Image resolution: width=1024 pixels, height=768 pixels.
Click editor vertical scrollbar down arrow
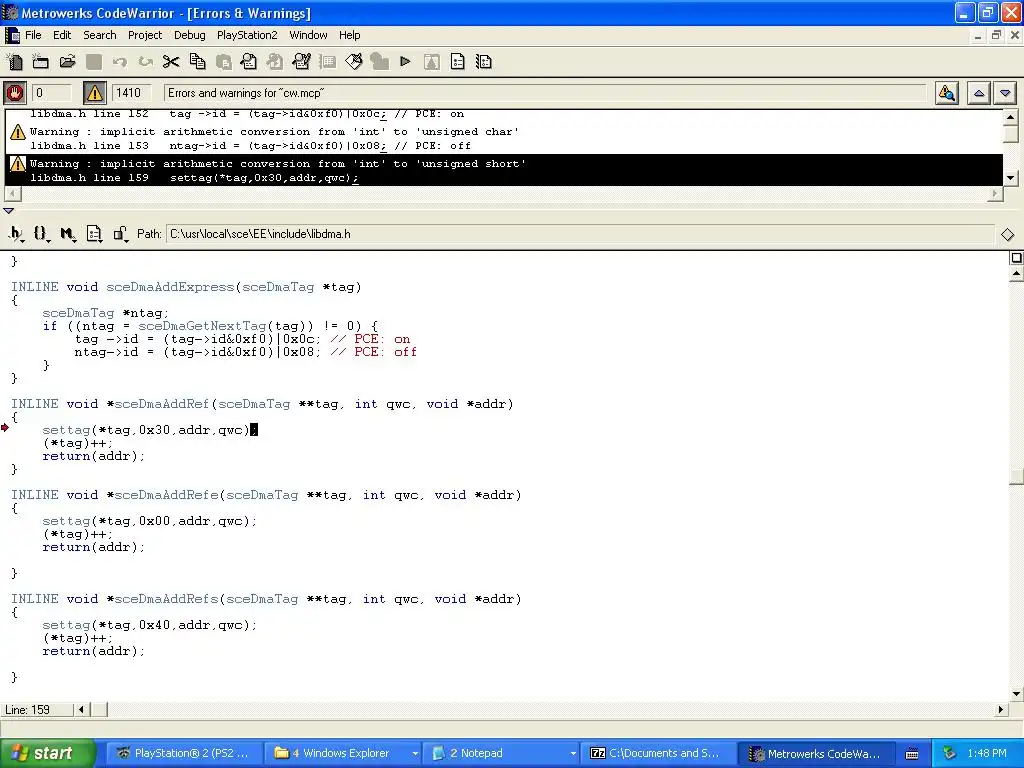click(x=1016, y=694)
